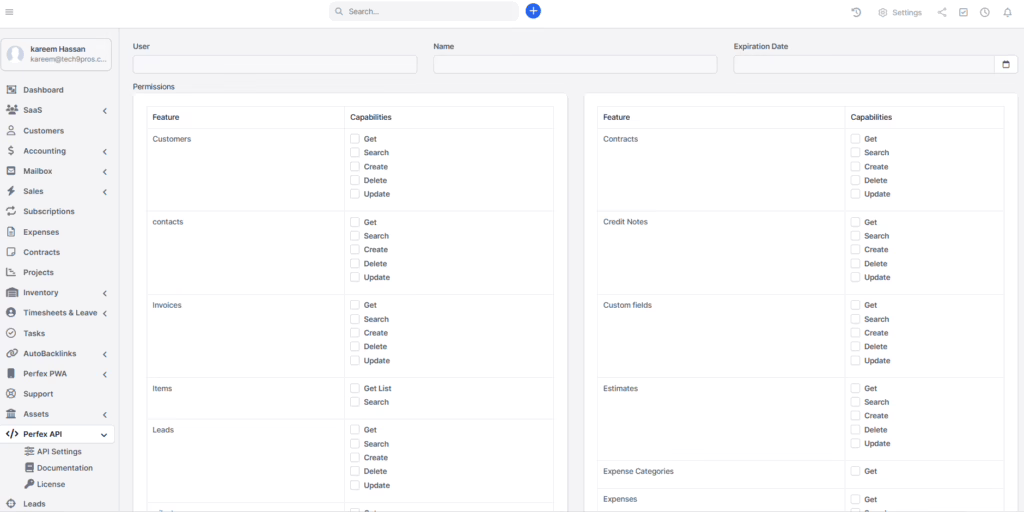Enable Get capability for Customers
This screenshot has height=512, width=1024.
[x=355, y=139]
